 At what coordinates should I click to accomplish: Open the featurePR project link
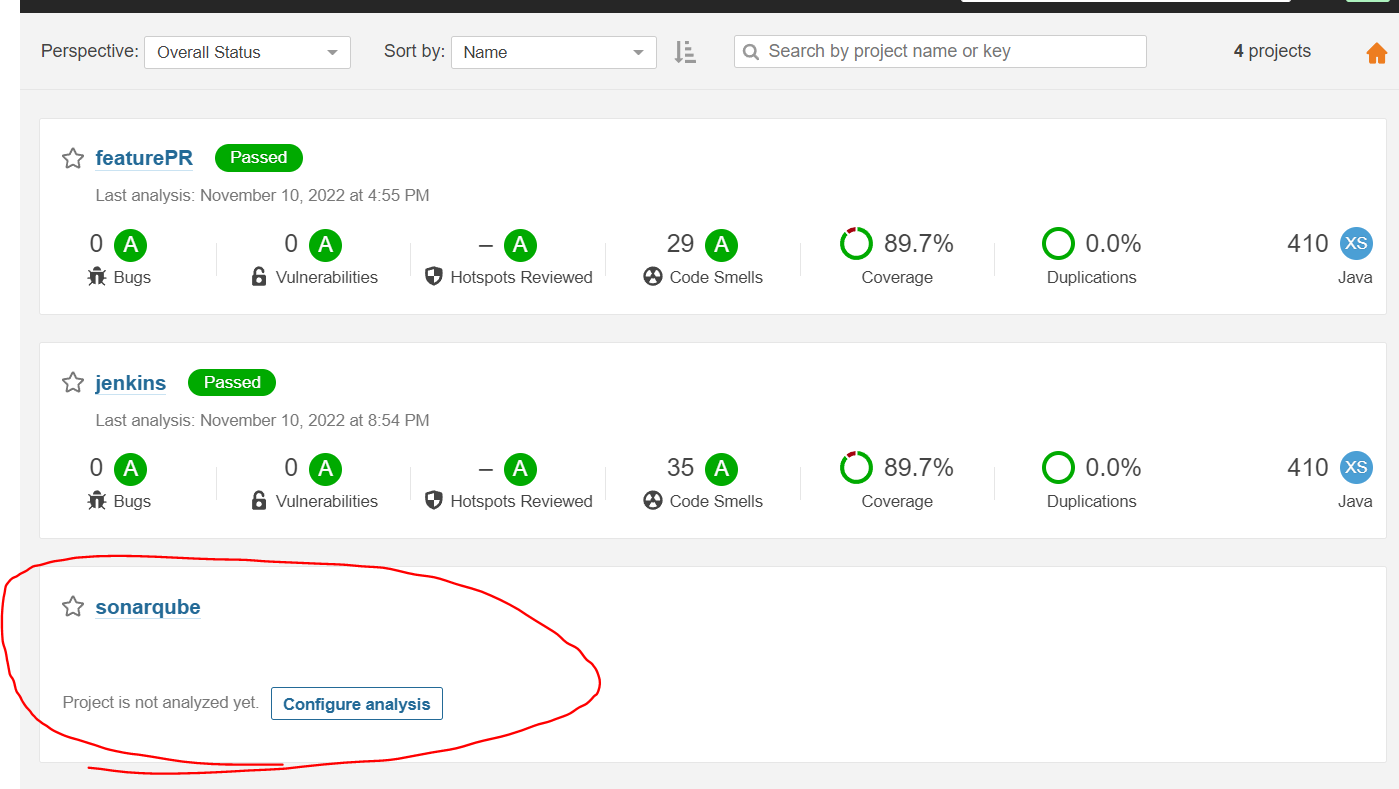pyautogui.click(x=144, y=158)
